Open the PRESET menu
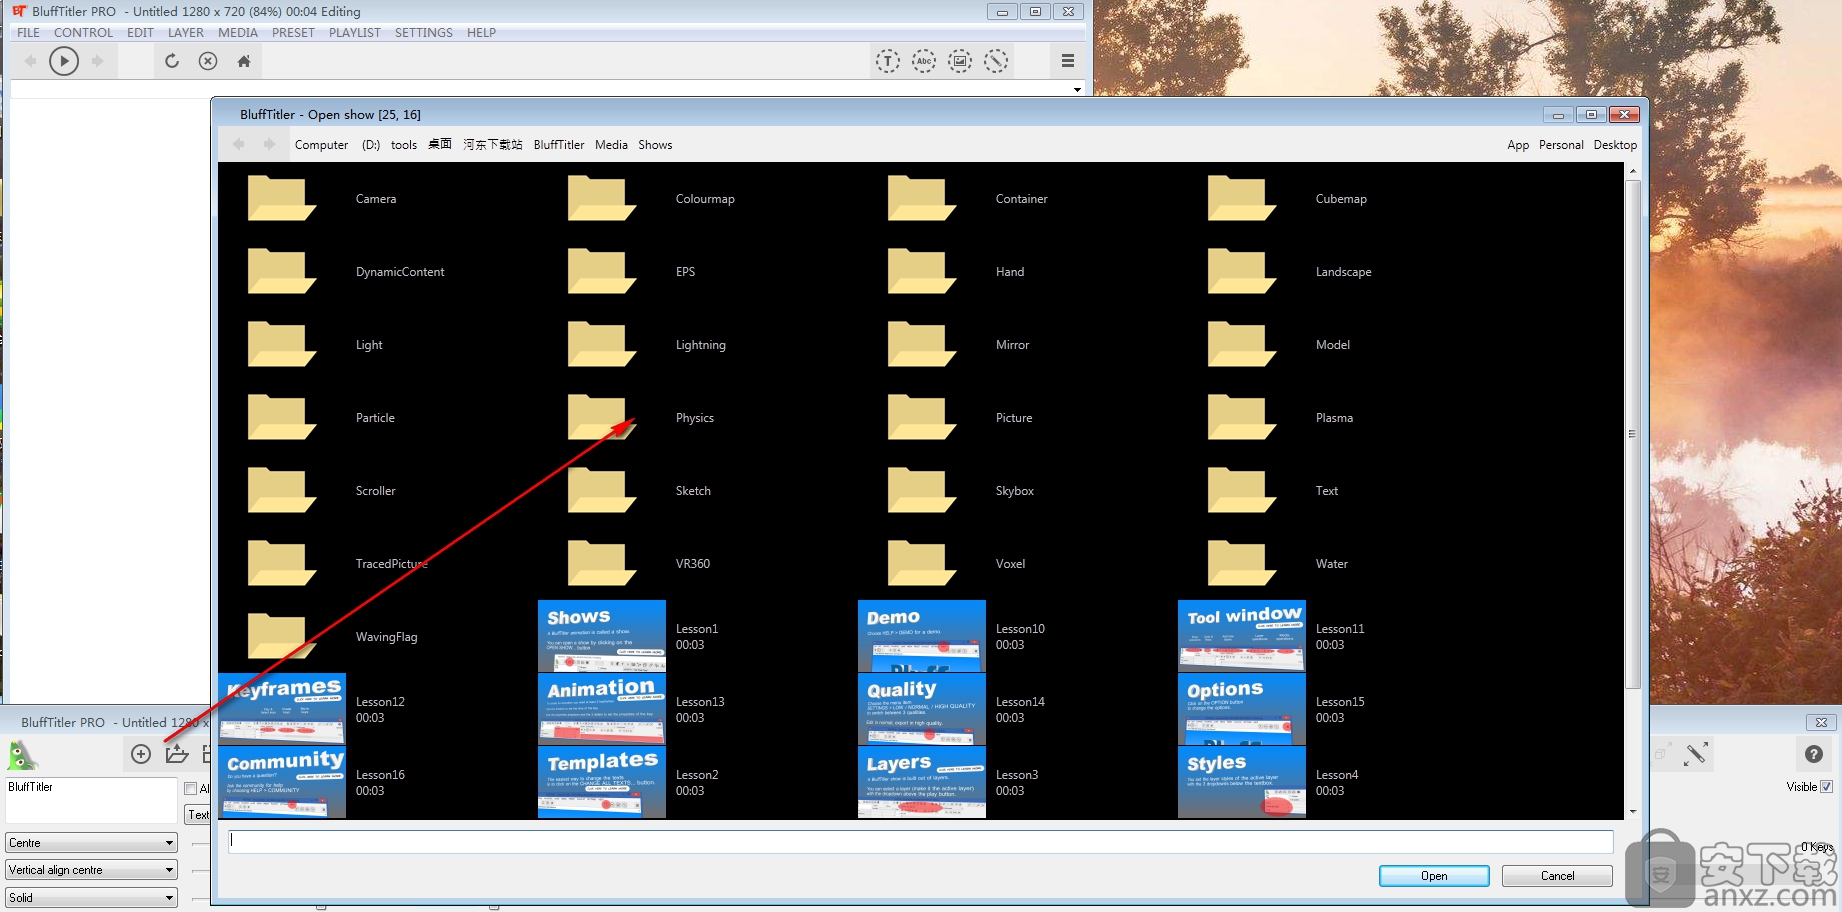 [293, 33]
